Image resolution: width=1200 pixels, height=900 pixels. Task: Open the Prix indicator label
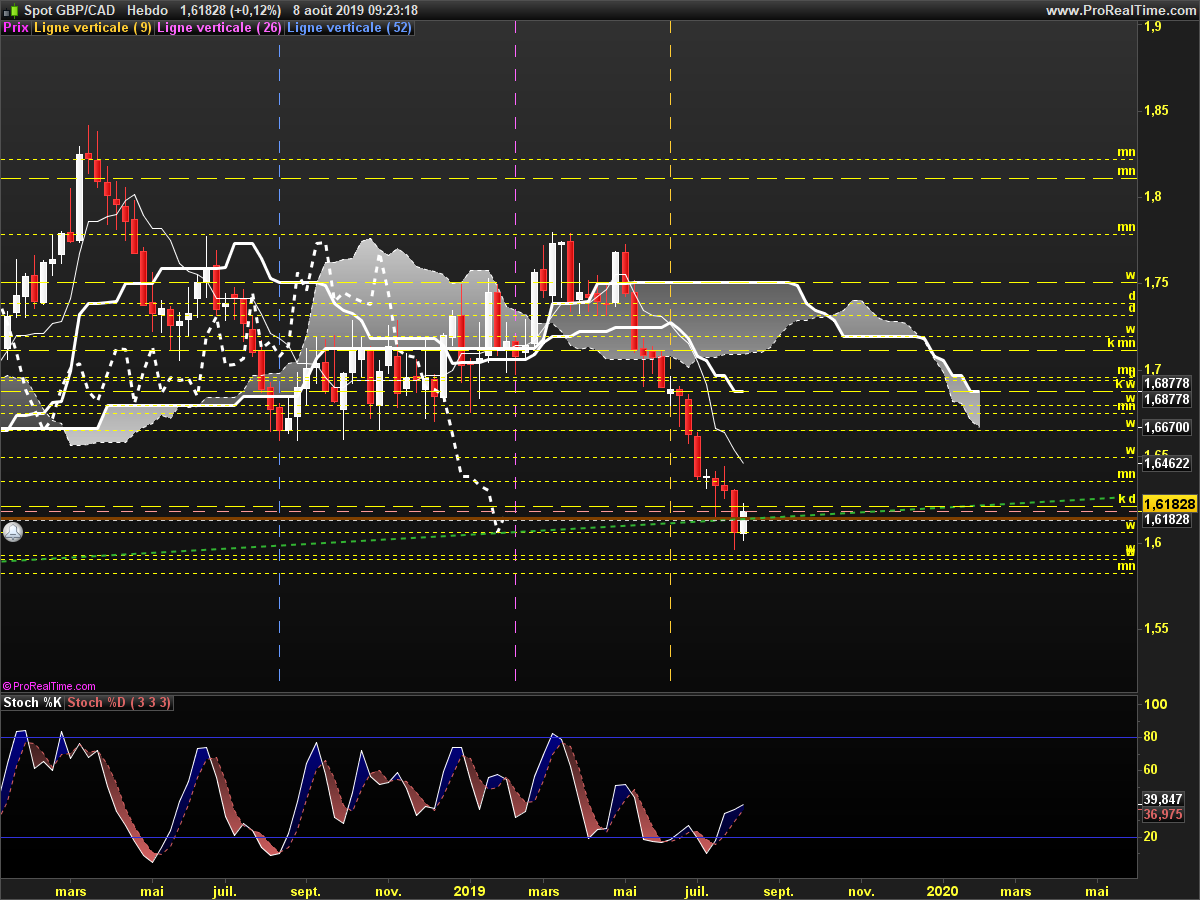16,28
